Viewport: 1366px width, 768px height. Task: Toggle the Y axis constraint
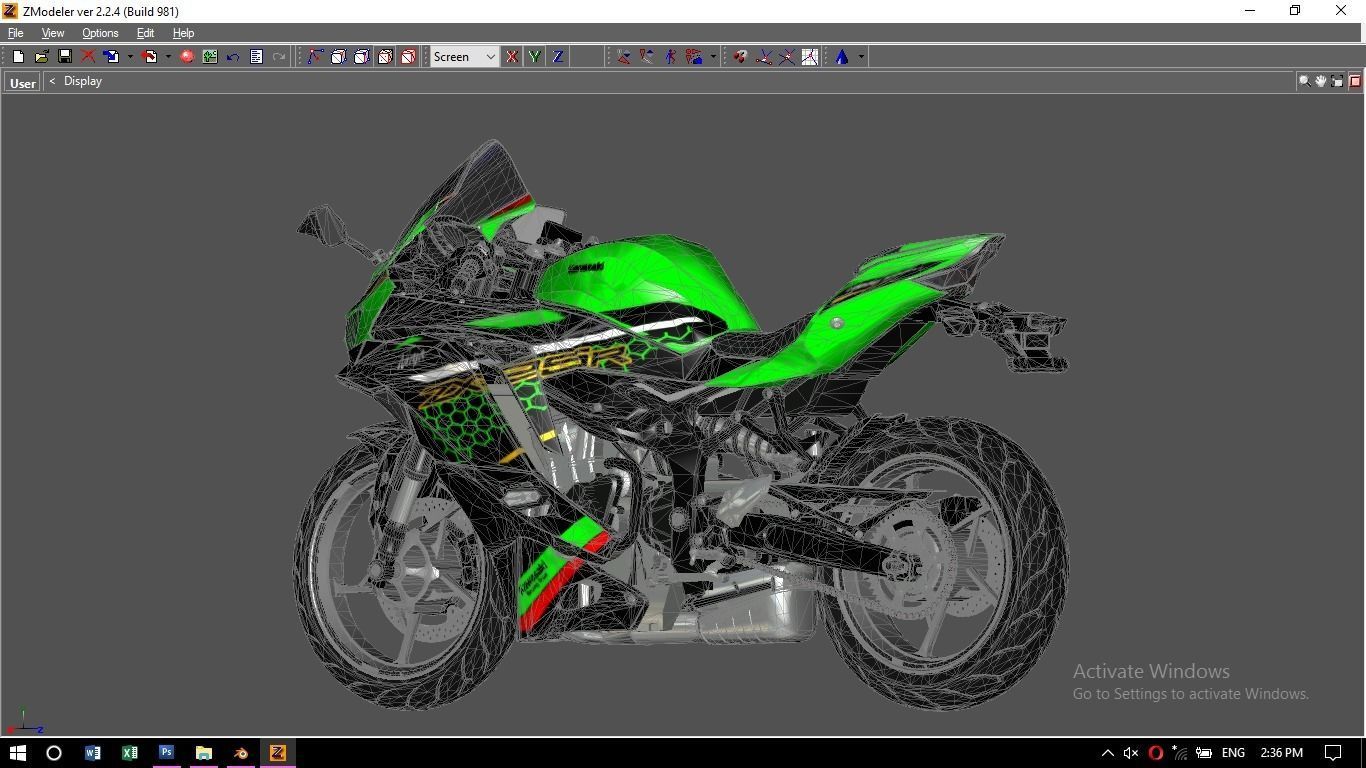(535, 57)
